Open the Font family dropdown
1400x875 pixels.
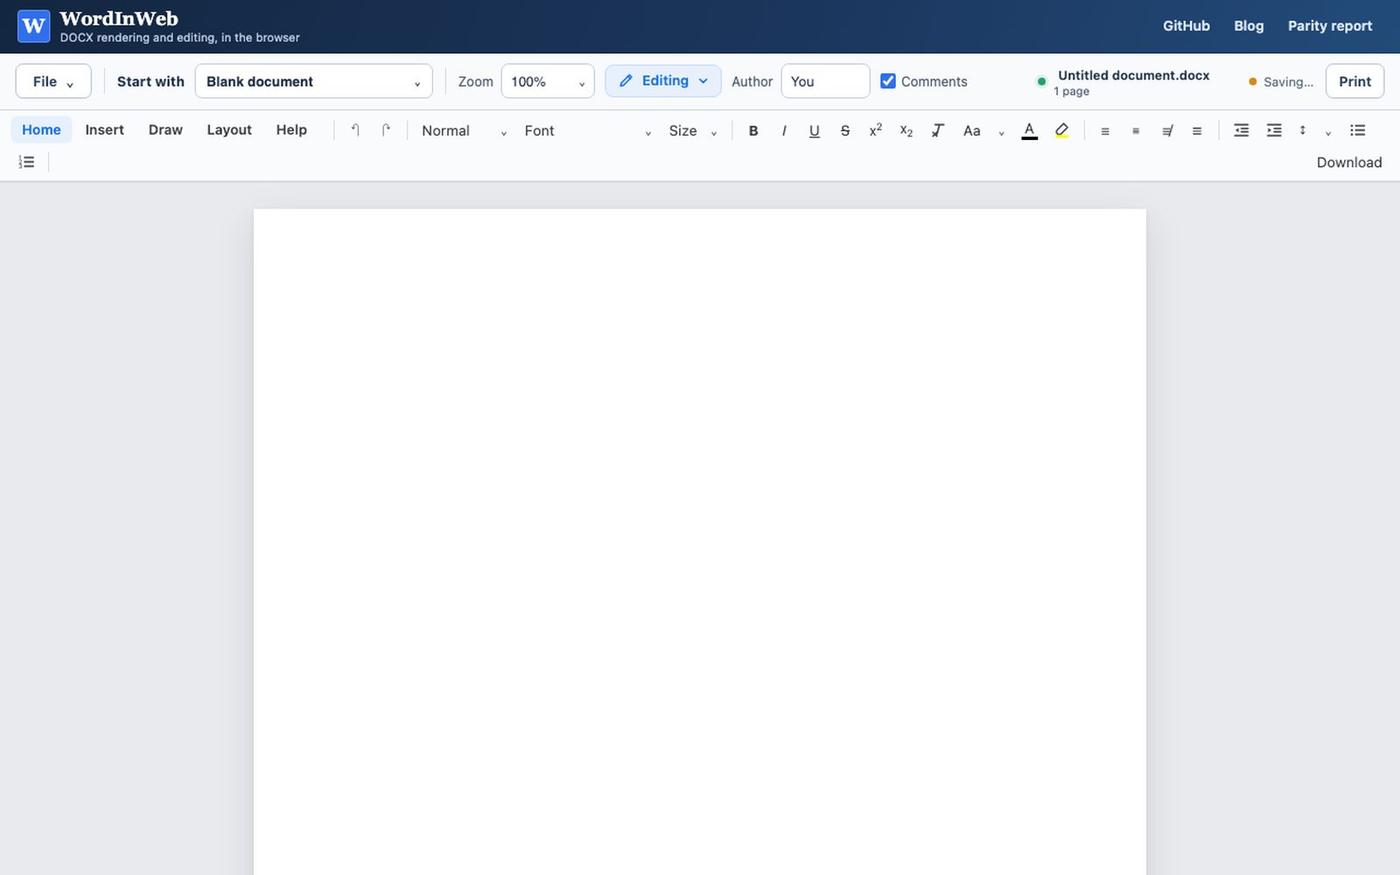coord(588,130)
